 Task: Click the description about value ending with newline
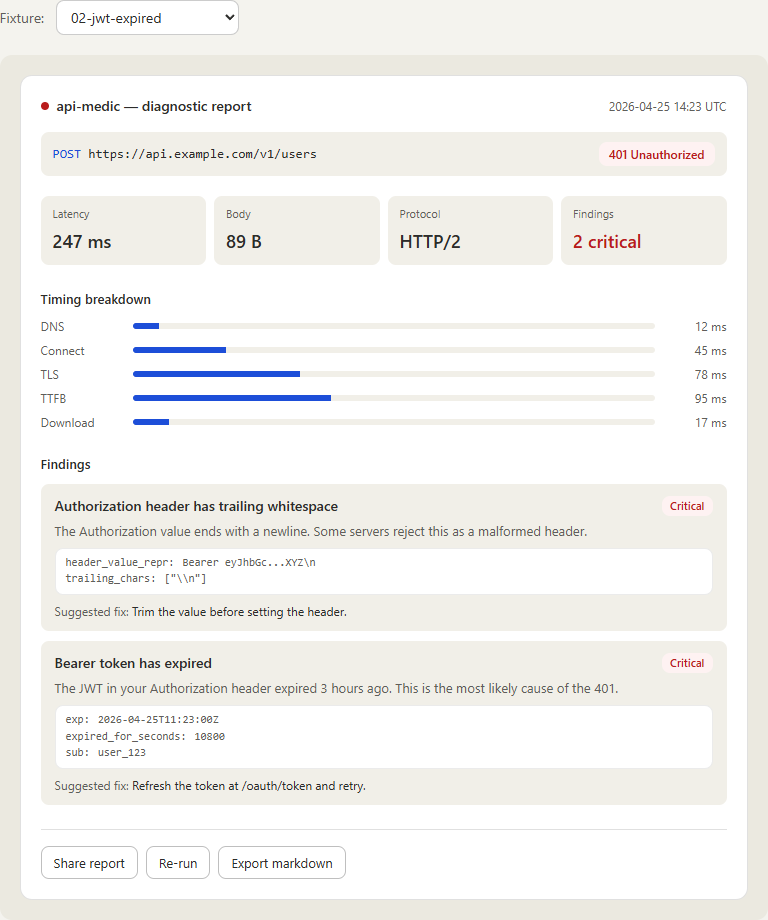[321, 532]
